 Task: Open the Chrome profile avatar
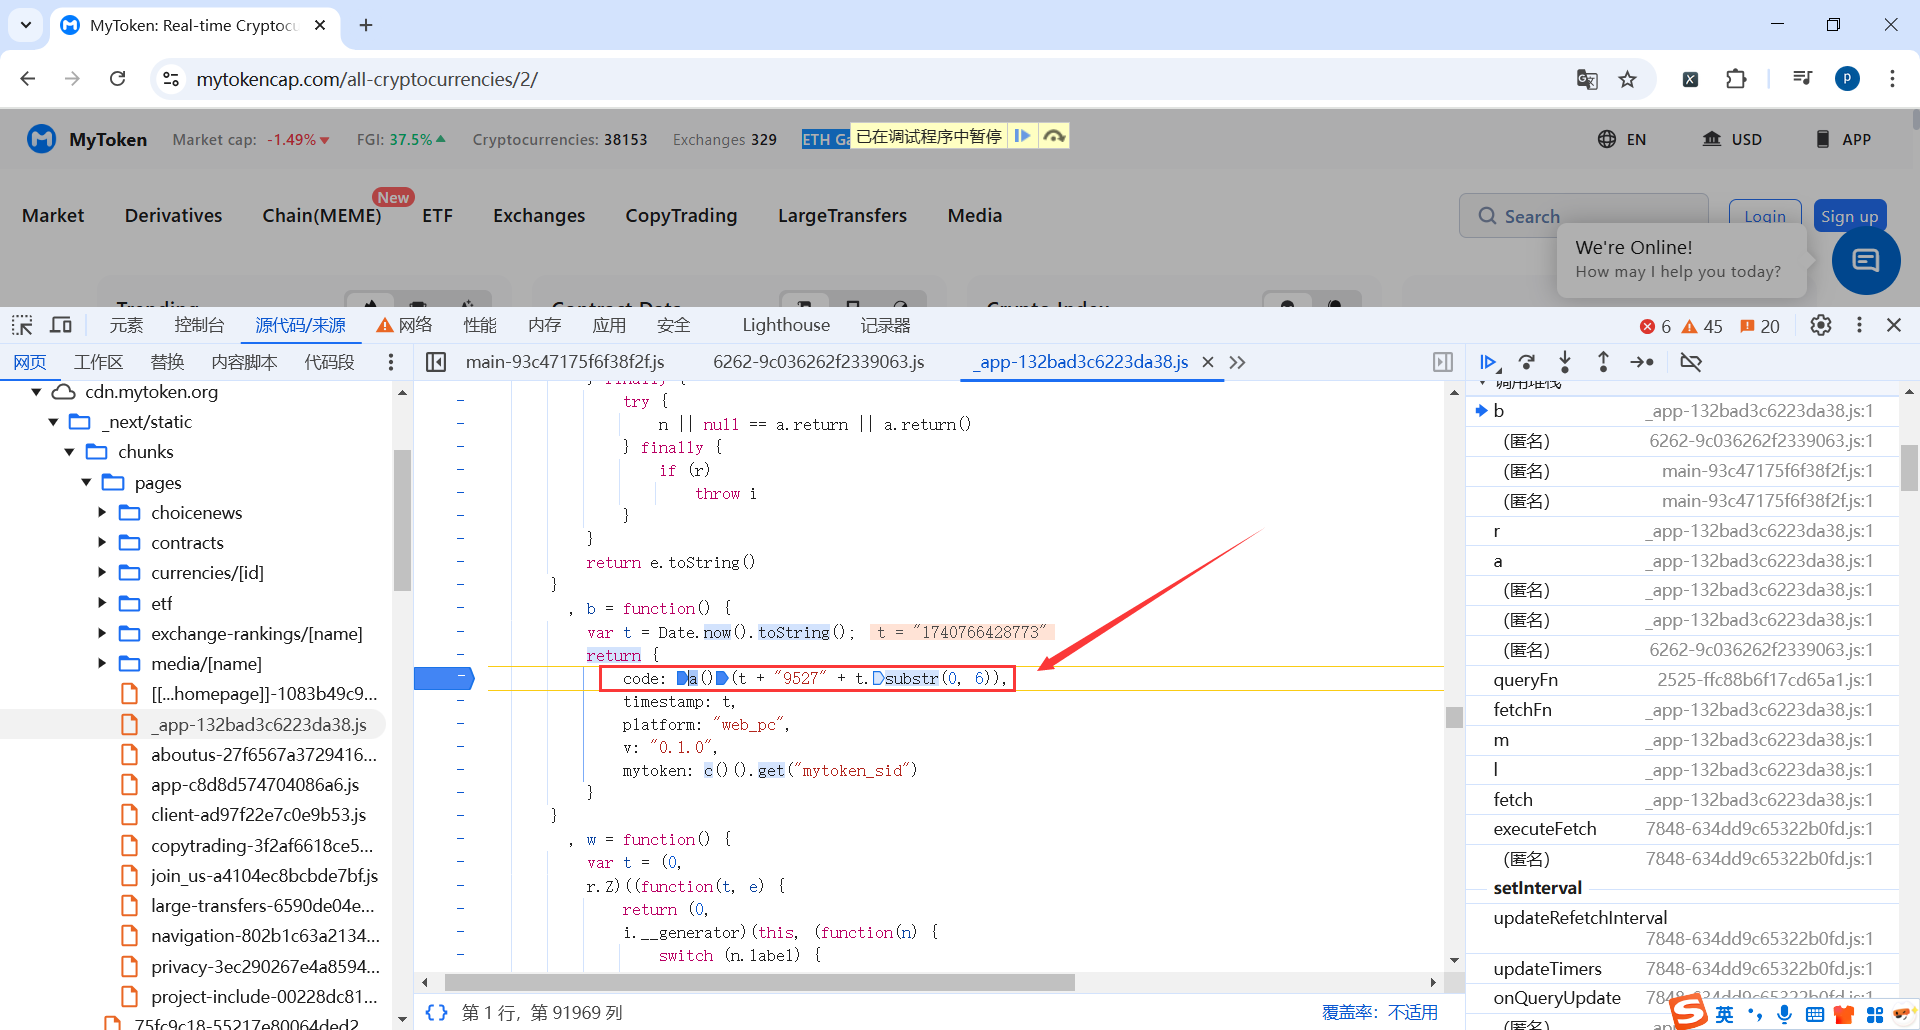pos(1847,79)
